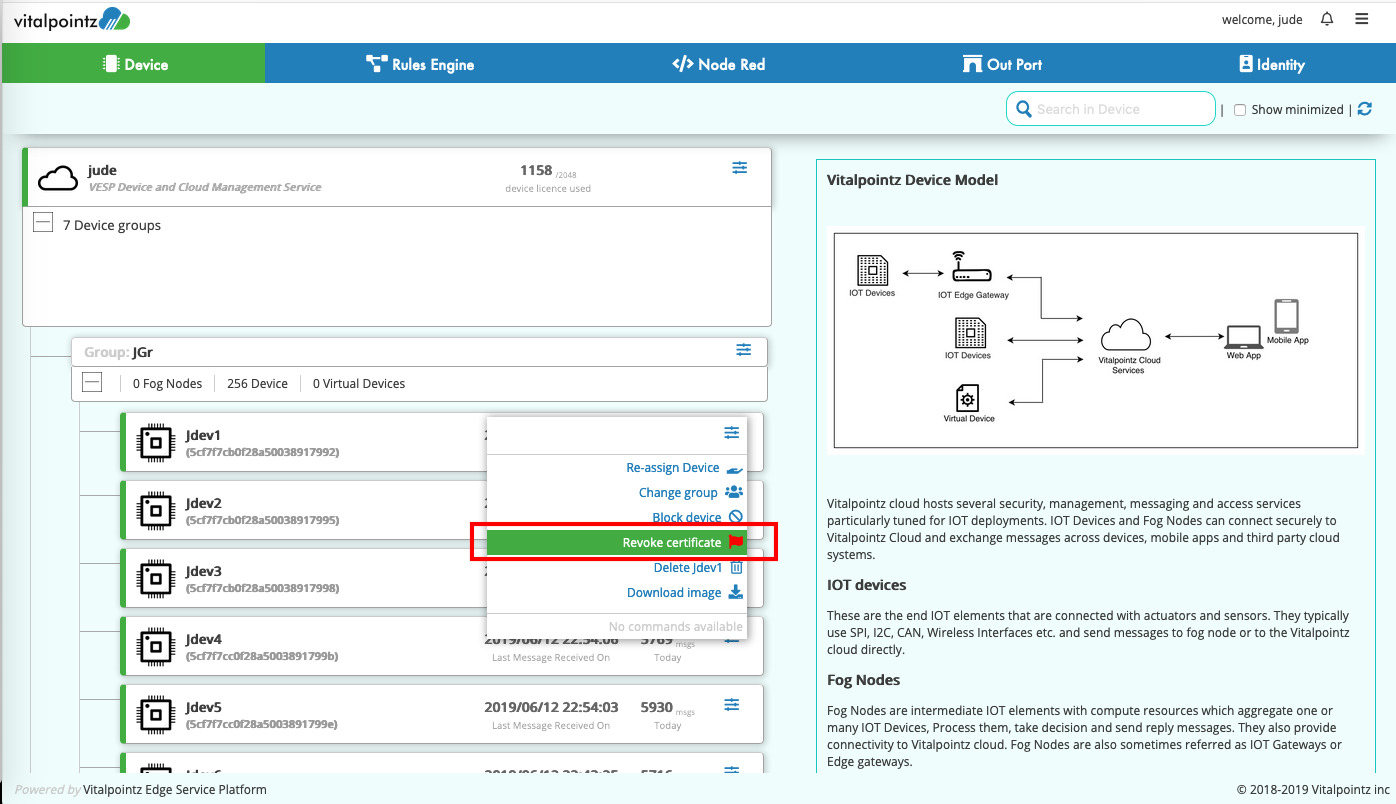Screen dimensions: 1396x804
Task: Click the 'Vitalpointz Device Model' heading
Action: coord(912,180)
